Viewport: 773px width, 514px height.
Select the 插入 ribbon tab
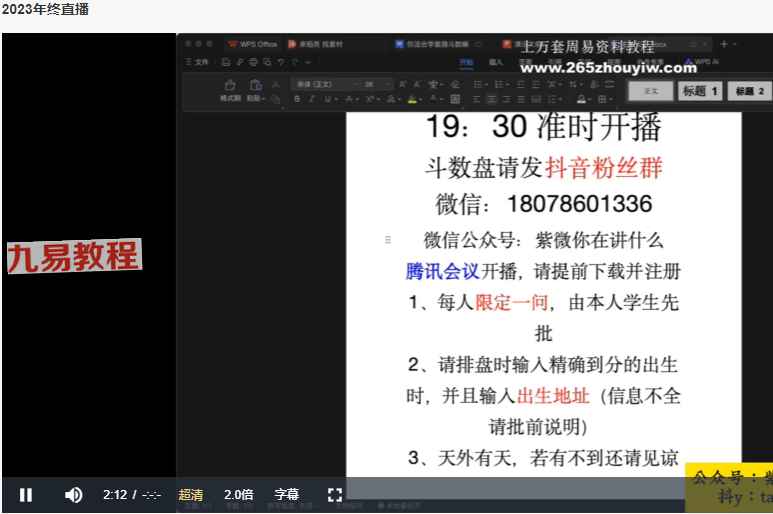496,62
